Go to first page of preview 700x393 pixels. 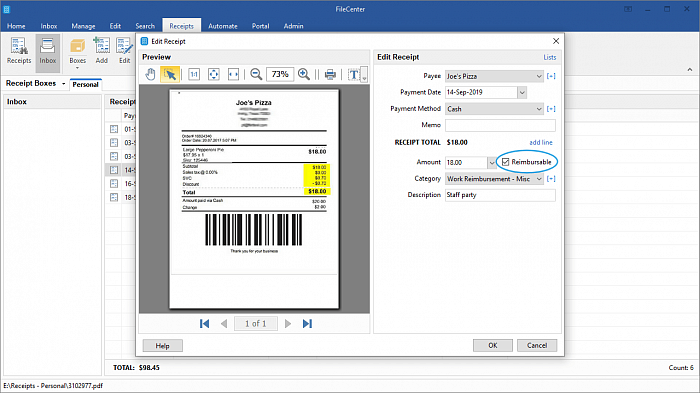[204, 323]
